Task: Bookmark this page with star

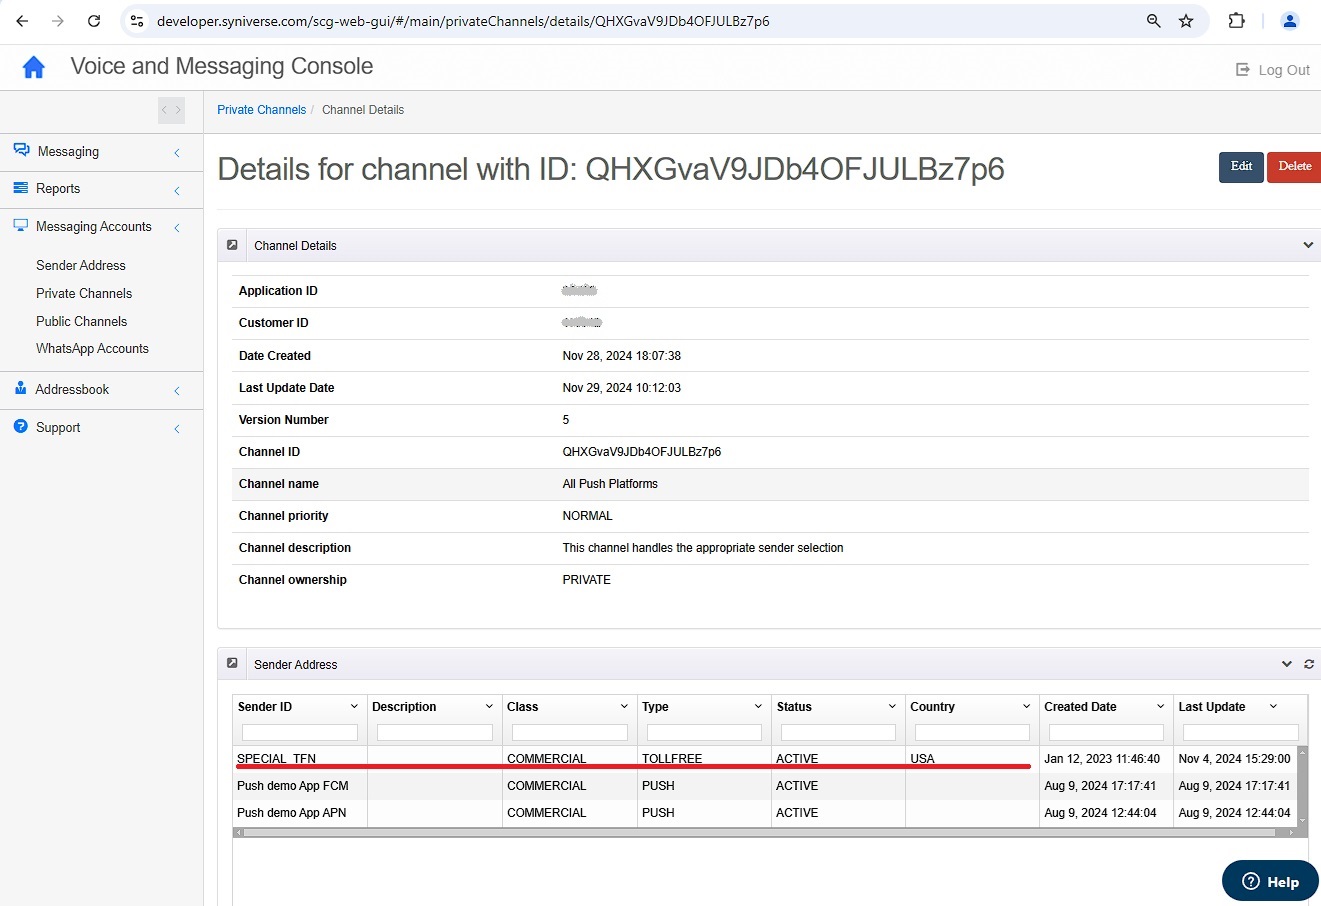Action: click(1186, 21)
